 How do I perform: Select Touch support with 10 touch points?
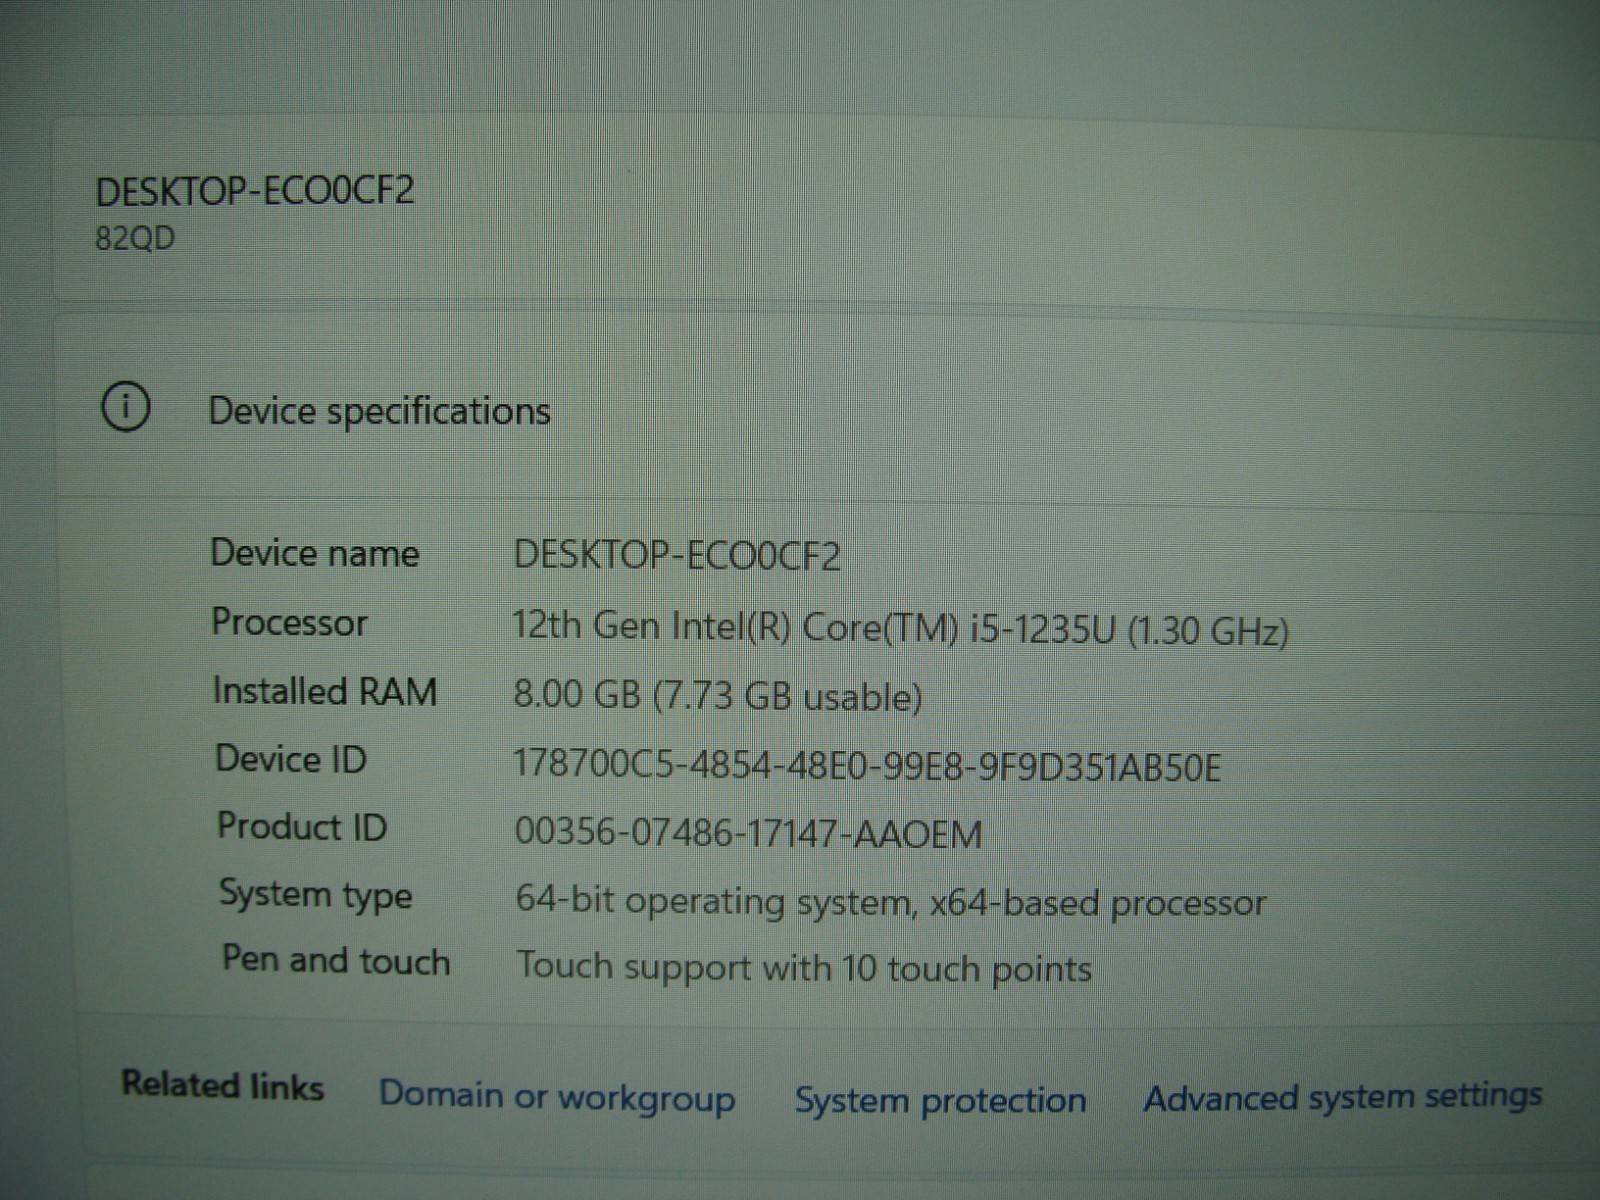click(x=804, y=967)
